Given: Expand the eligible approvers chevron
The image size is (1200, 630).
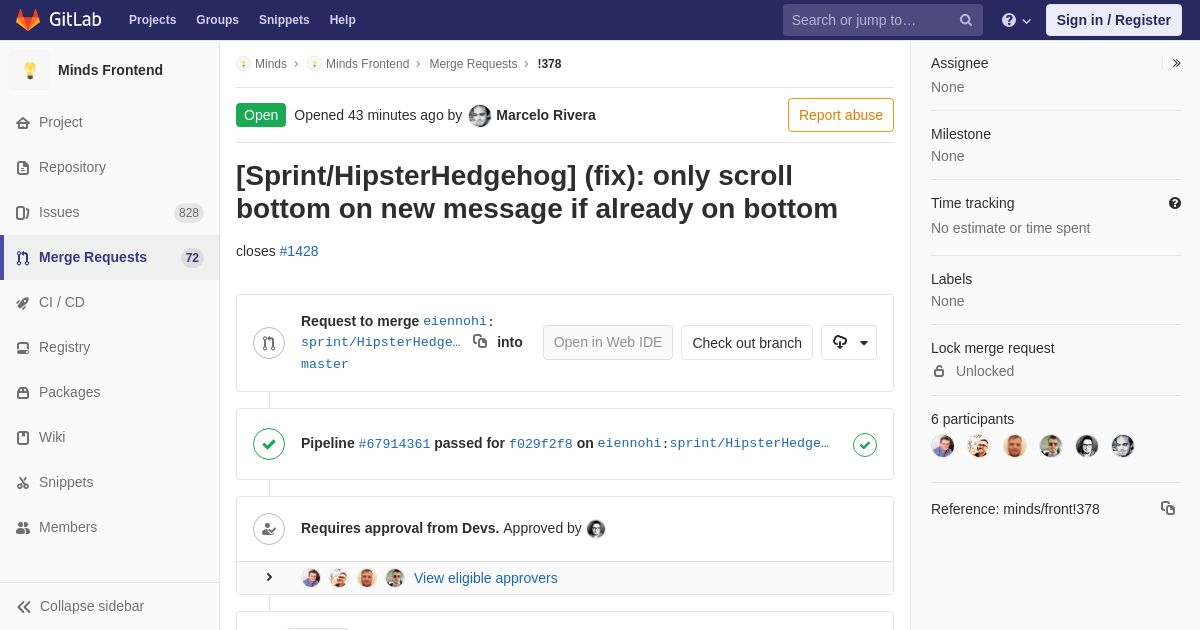Looking at the screenshot, I should (x=269, y=577).
